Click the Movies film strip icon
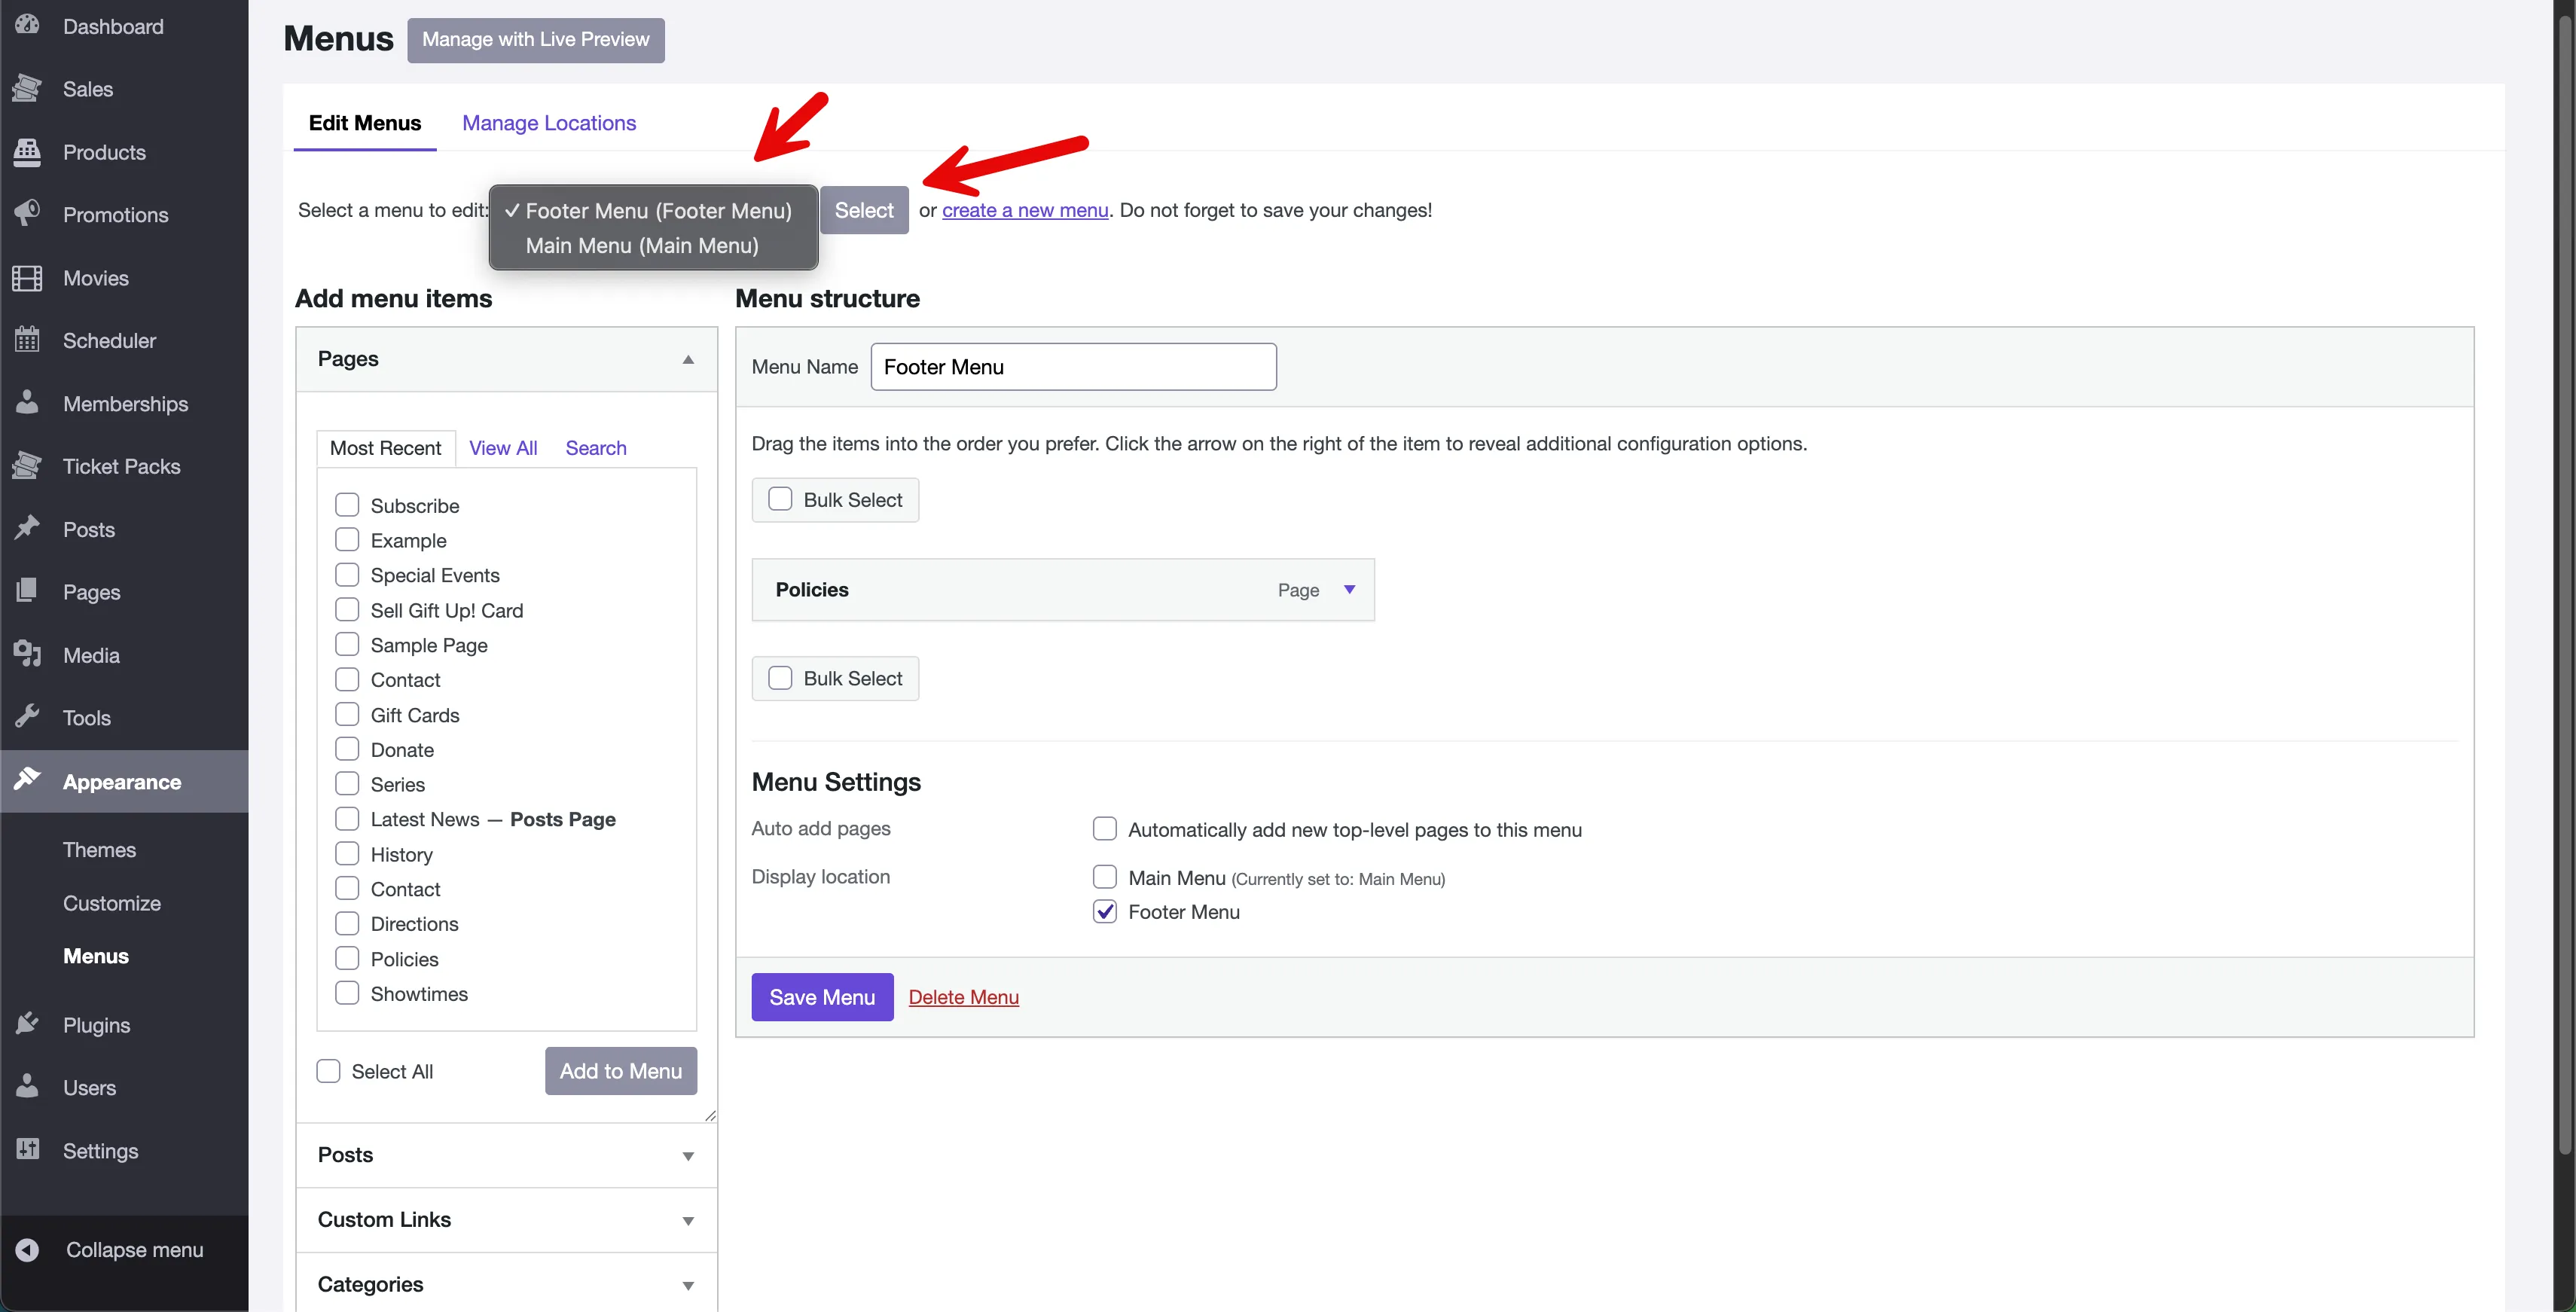This screenshot has width=2576, height=1312. (x=27, y=278)
